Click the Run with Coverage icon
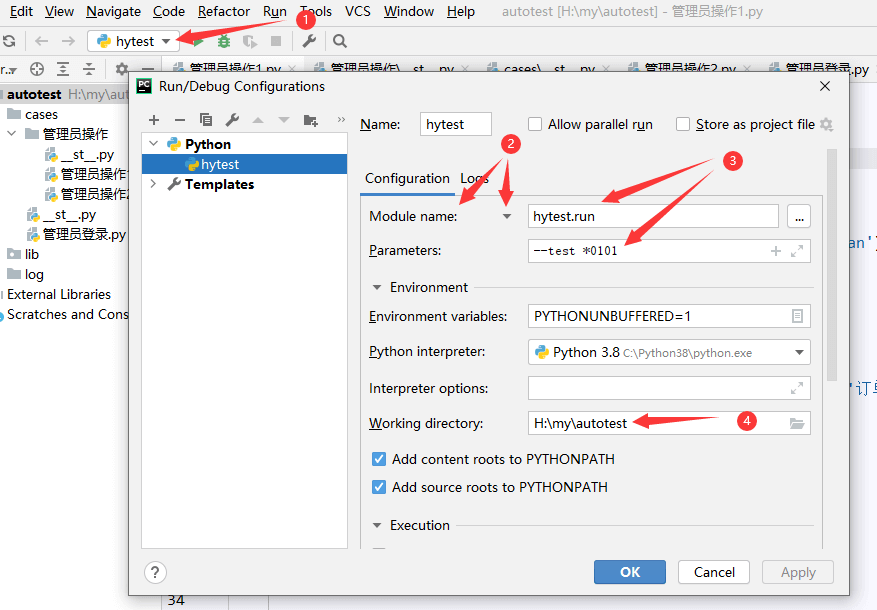 249,41
